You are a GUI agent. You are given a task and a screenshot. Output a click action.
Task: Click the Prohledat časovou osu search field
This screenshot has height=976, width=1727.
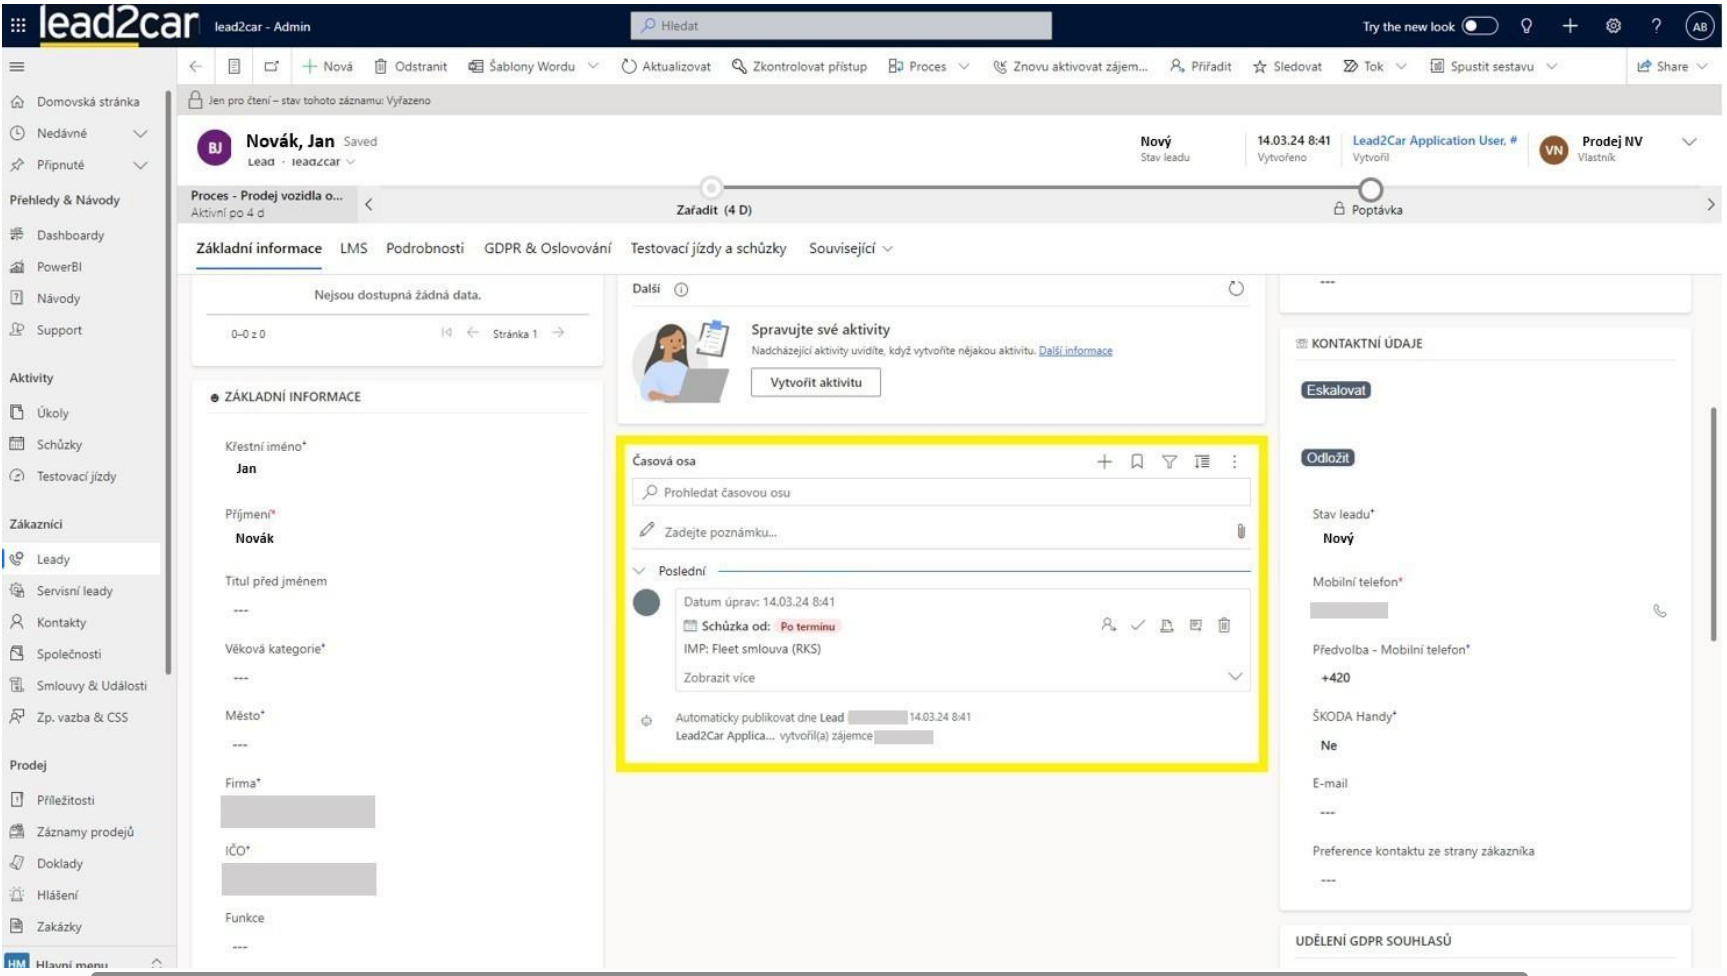click(940, 492)
